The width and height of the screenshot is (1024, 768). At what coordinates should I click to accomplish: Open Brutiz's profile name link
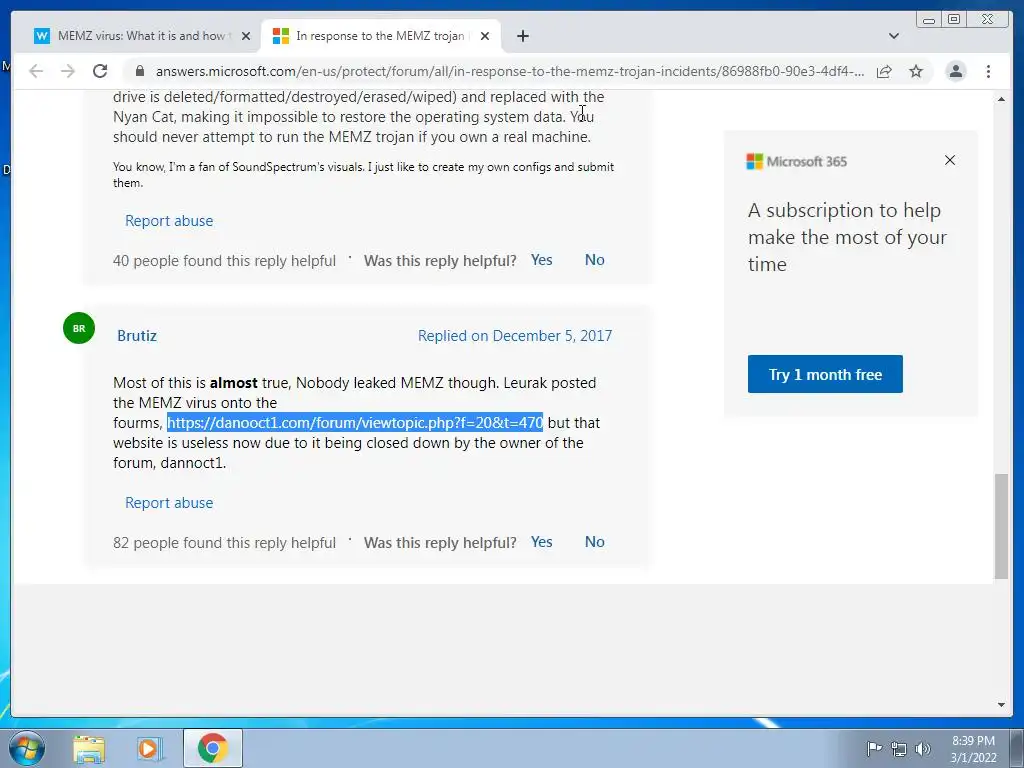pos(136,336)
